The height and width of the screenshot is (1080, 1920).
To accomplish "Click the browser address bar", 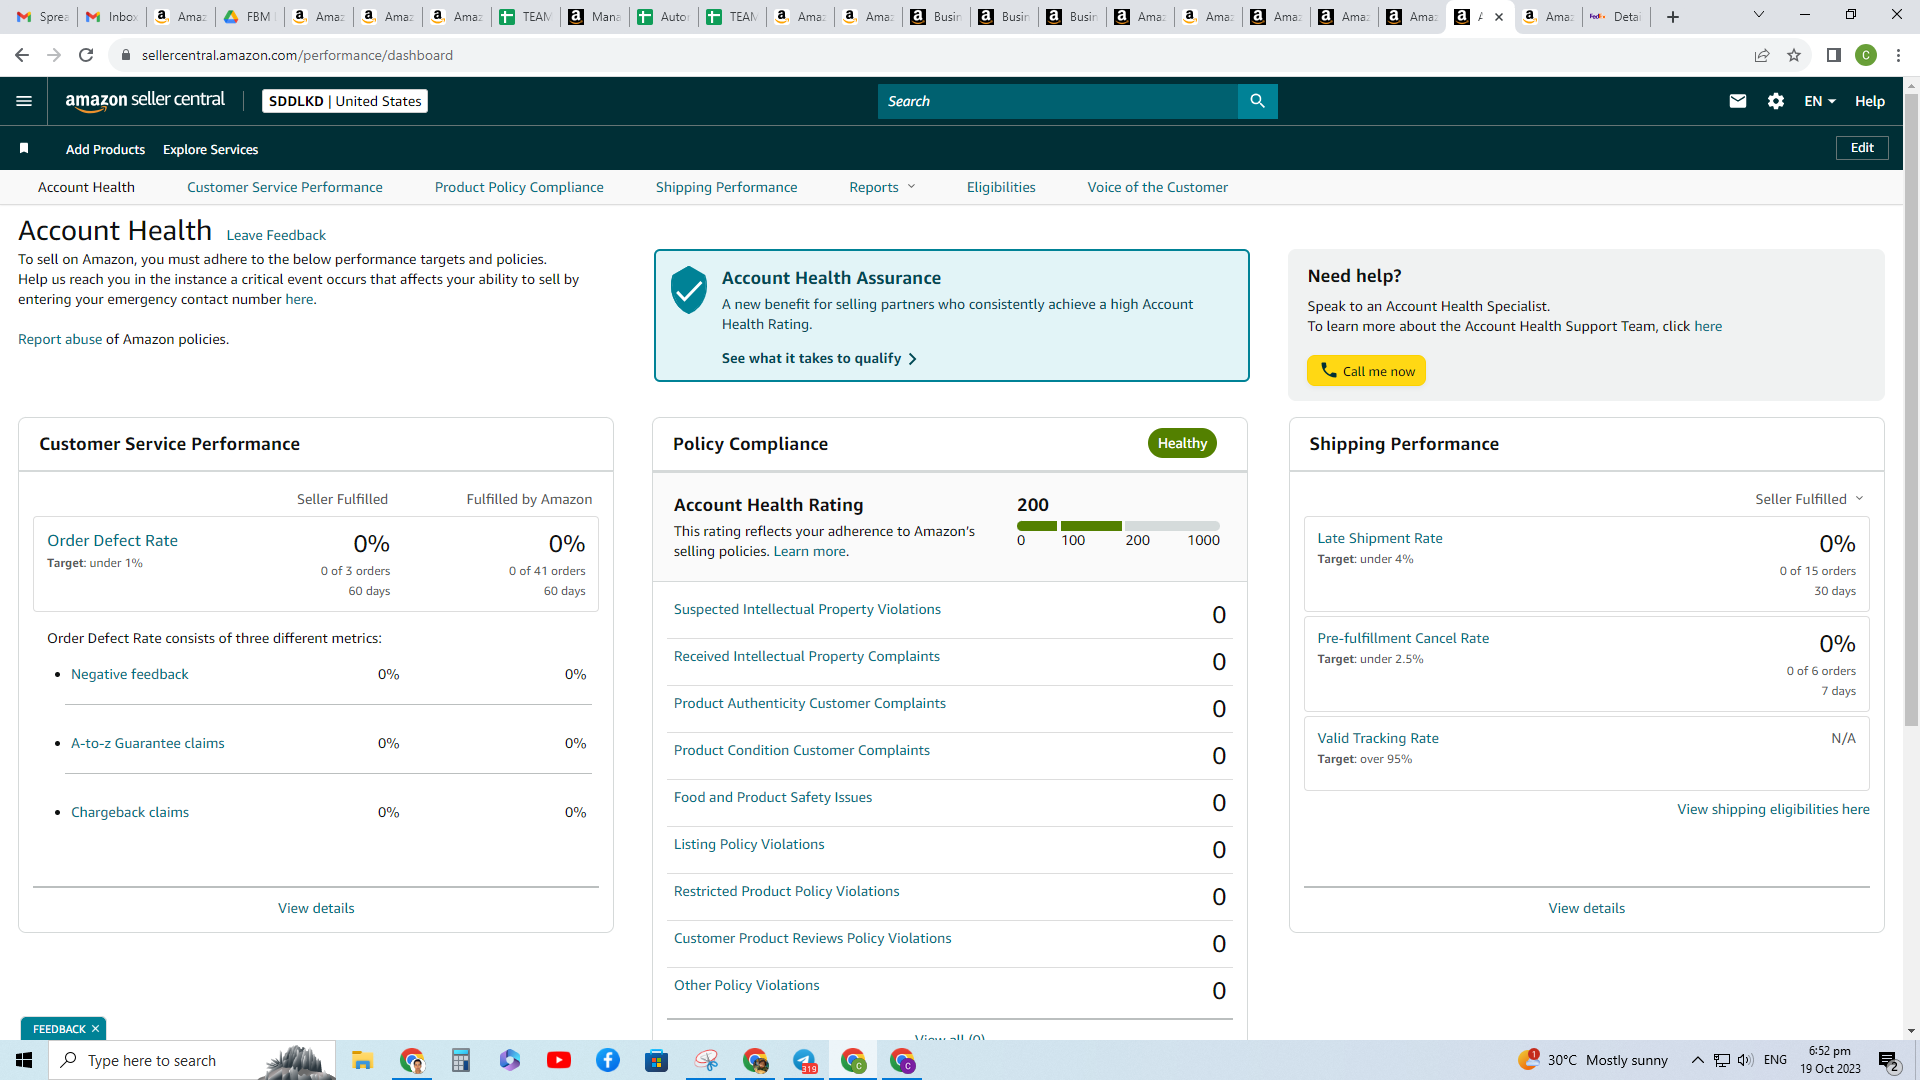I will point(930,55).
